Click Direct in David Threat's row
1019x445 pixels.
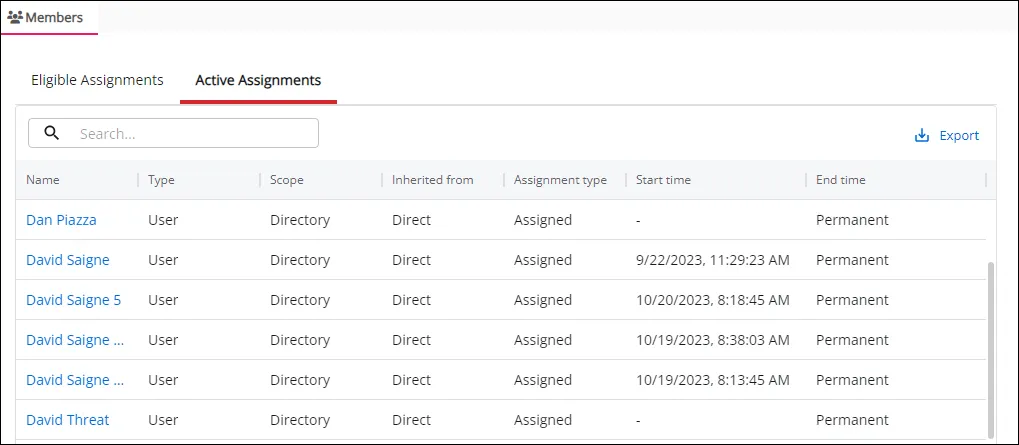tap(411, 420)
